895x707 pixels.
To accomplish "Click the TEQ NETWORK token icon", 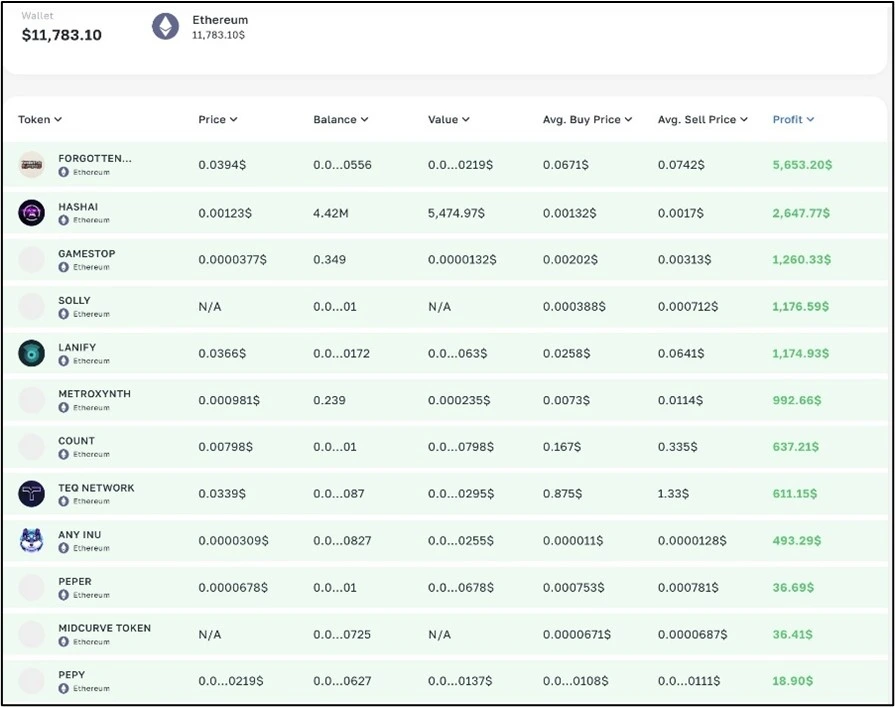I will [x=31, y=494].
